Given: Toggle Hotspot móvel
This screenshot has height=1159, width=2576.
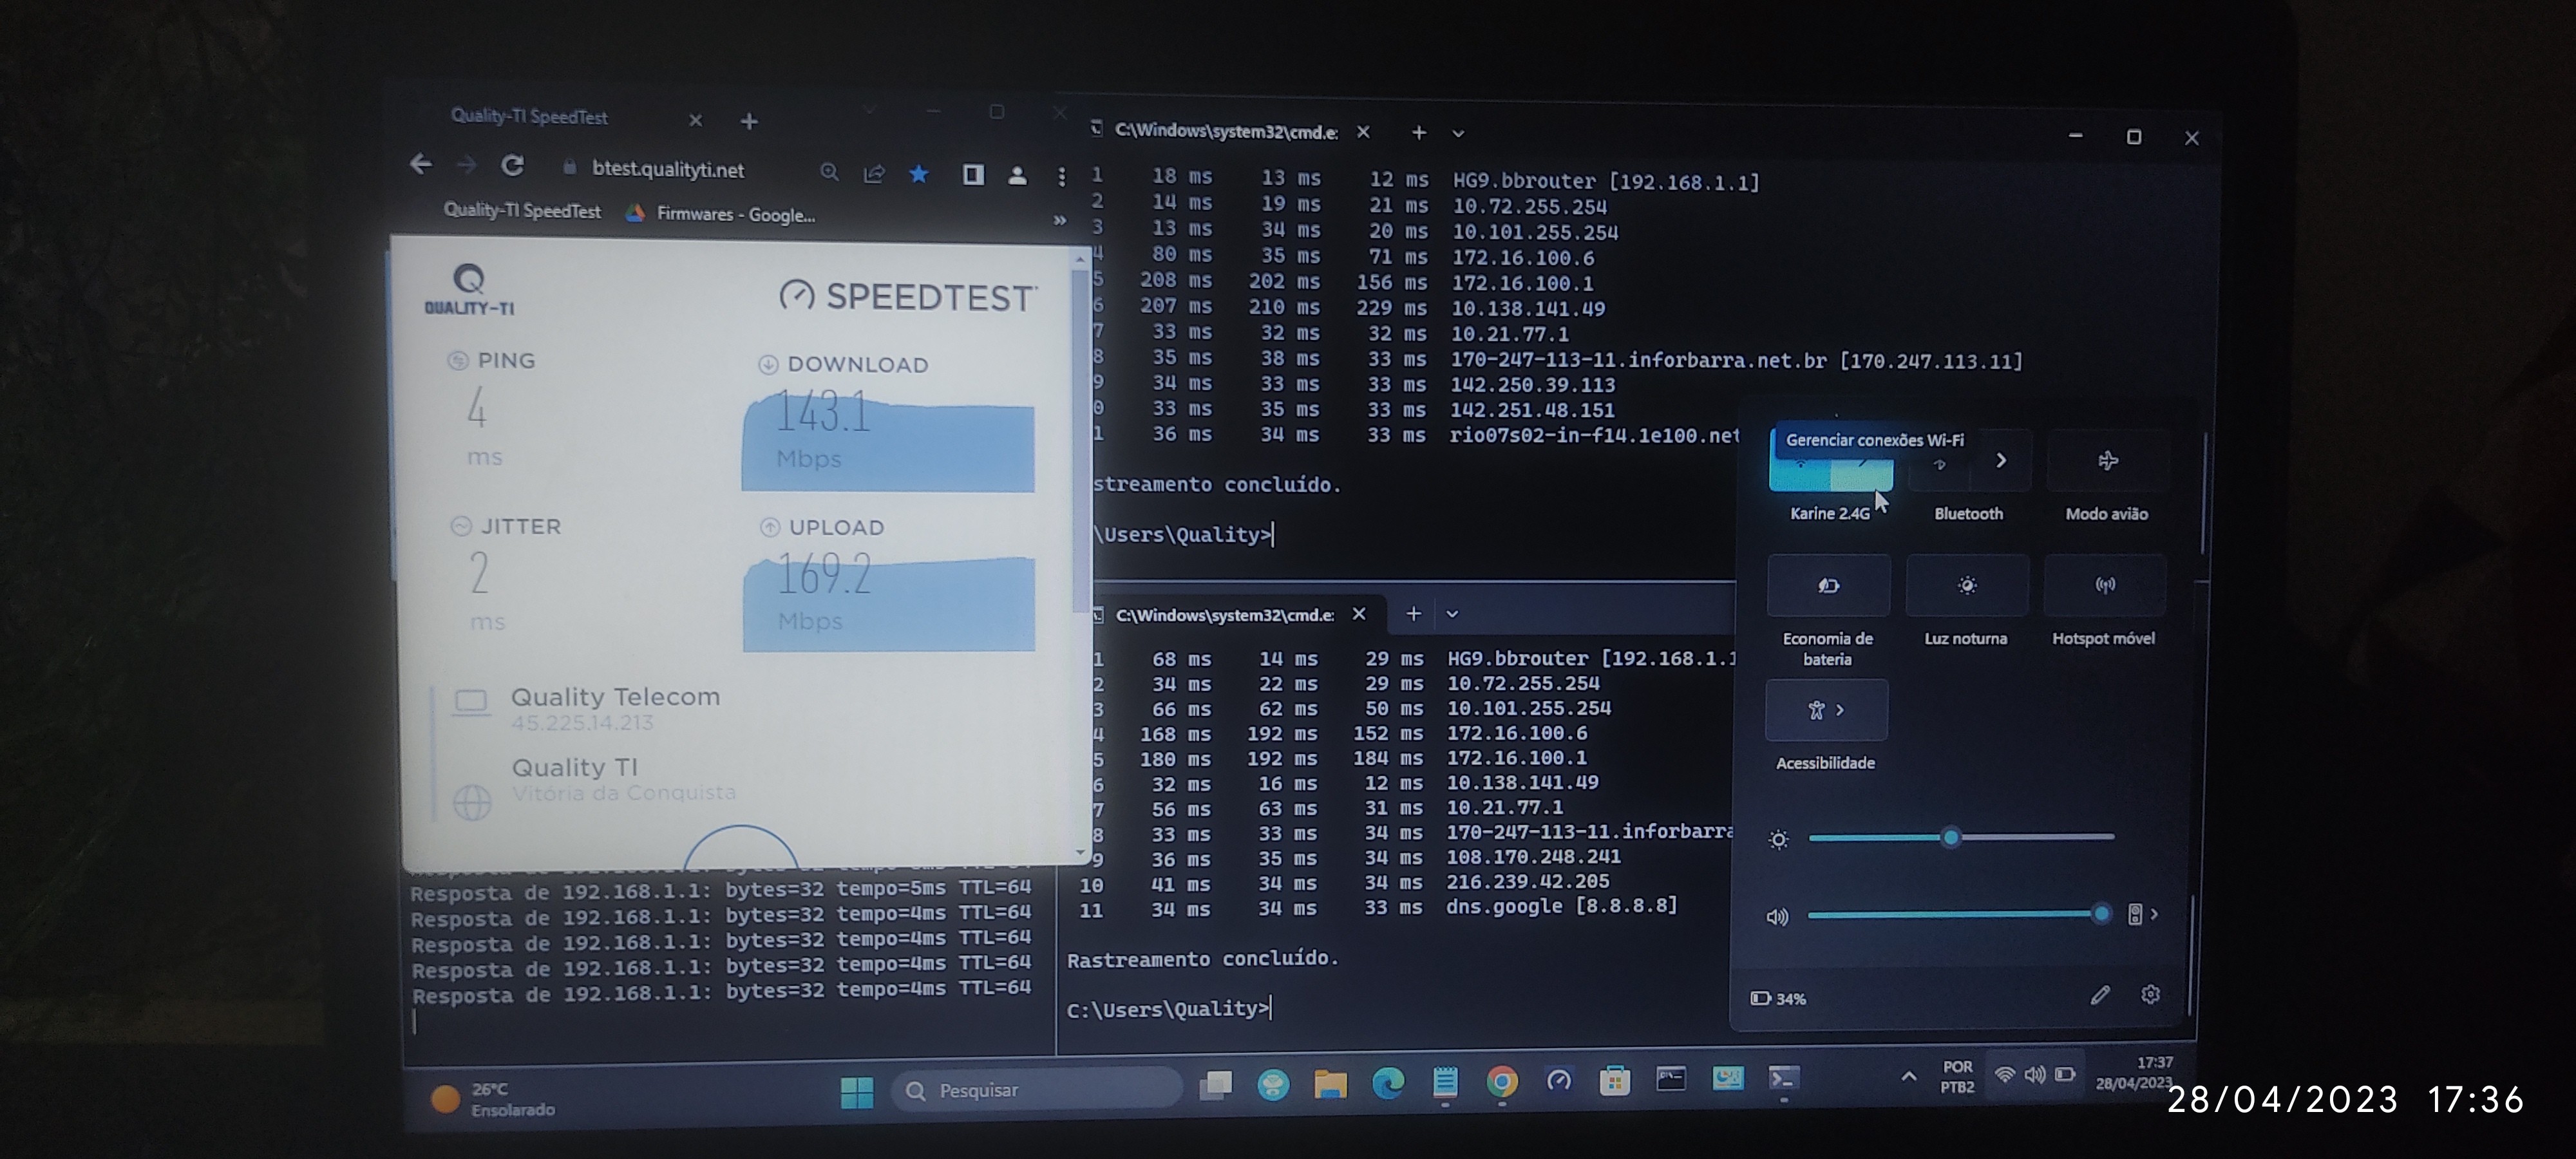Looking at the screenshot, I should tap(2104, 586).
